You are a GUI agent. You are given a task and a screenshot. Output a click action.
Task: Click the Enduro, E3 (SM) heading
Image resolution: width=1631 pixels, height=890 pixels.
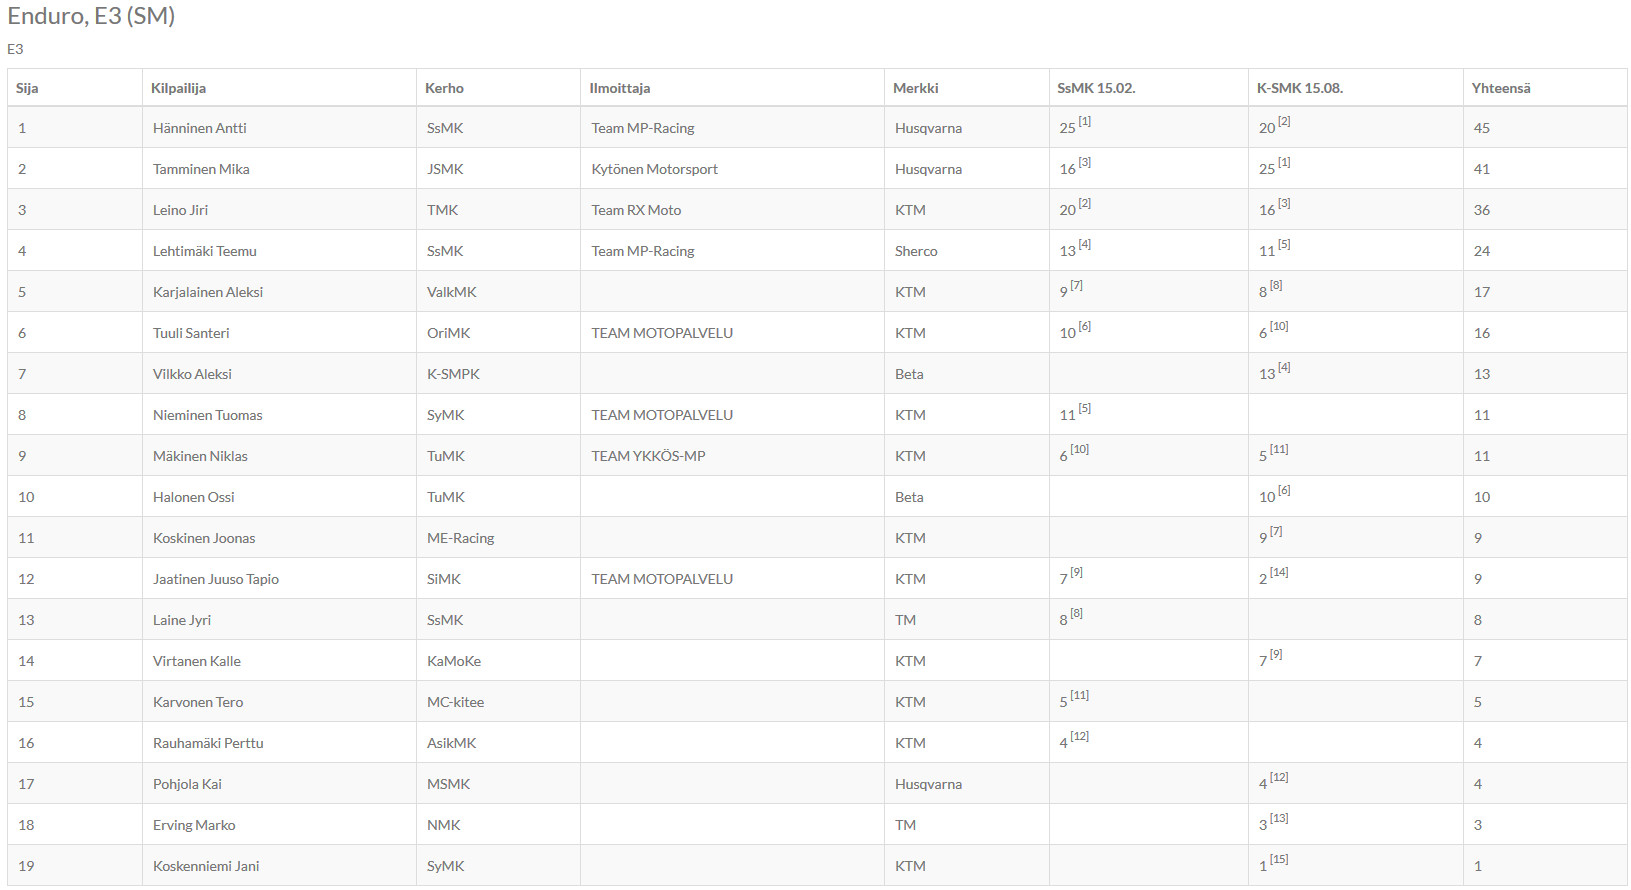91,16
